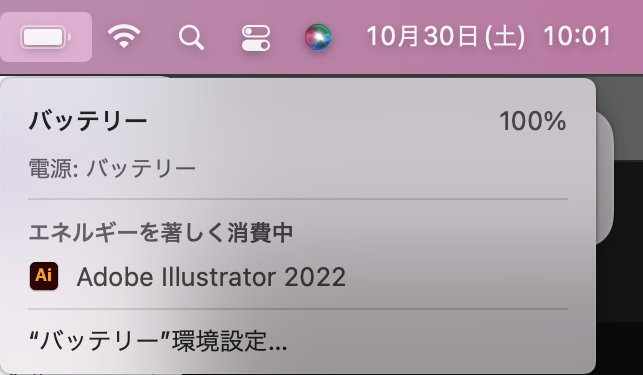Click empty menu bar space right of 10:01
The height and width of the screenshot is (375, 643).
(x=627, y=37)
